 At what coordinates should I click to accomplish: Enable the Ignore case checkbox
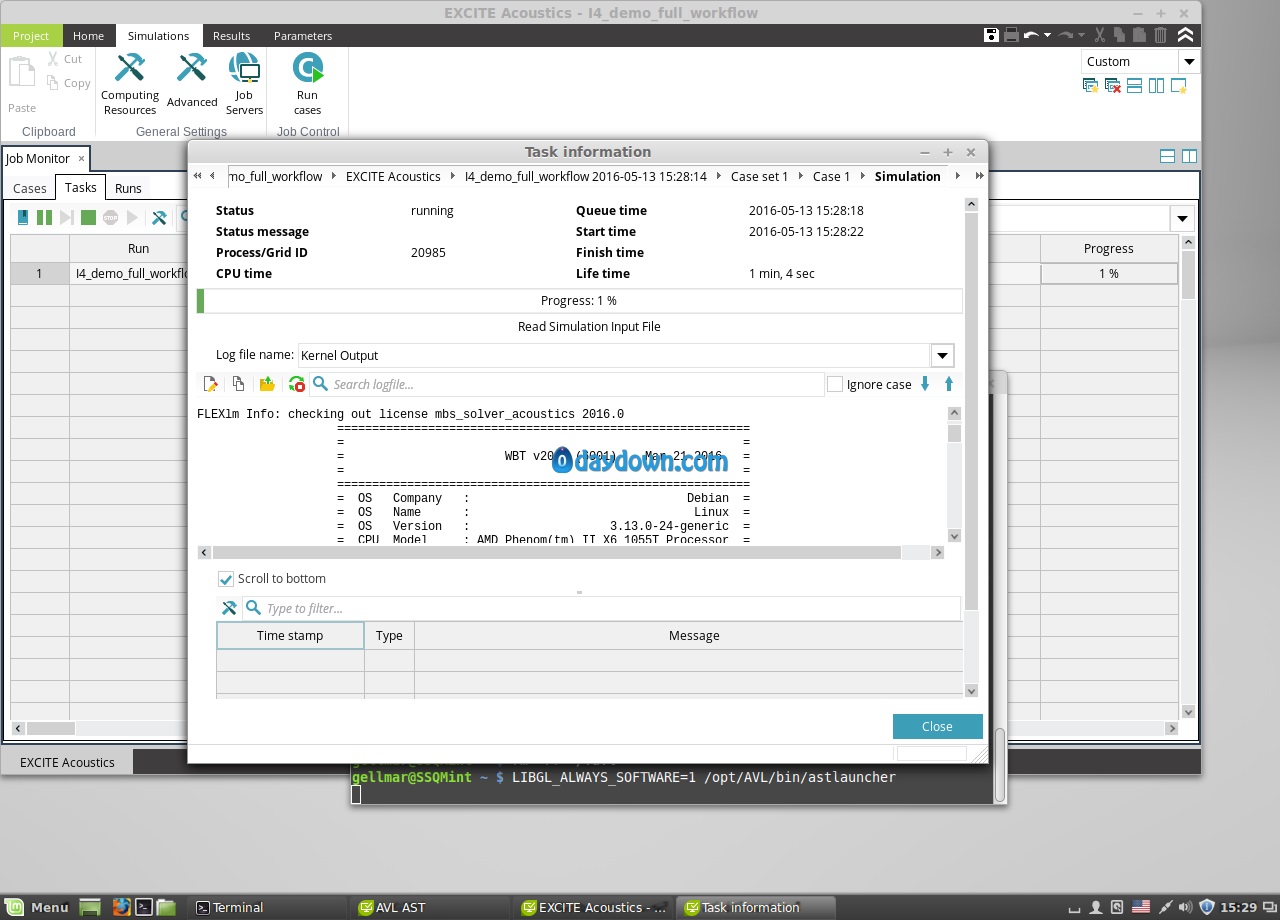click(x=835, y=384)
